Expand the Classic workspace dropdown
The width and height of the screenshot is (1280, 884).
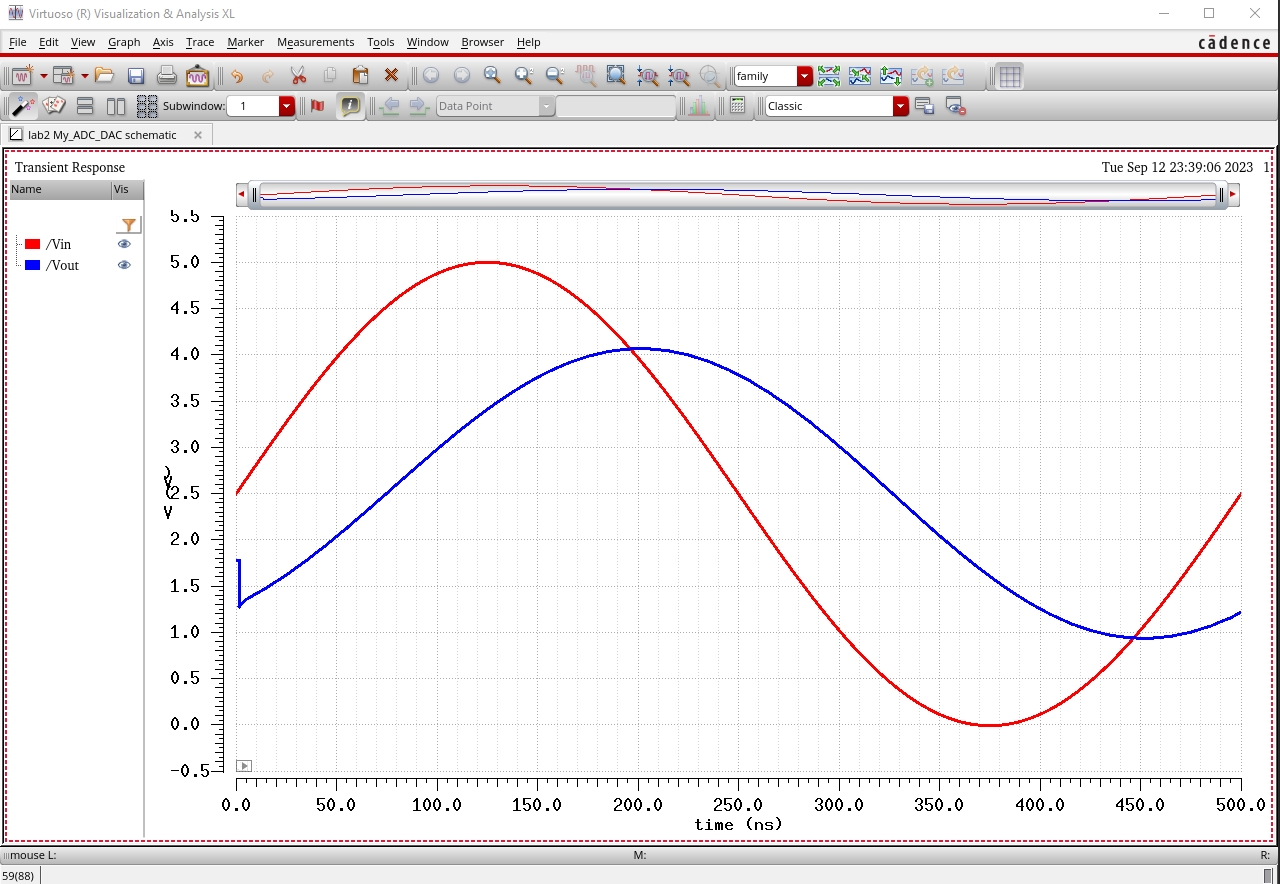click(900, 106)
